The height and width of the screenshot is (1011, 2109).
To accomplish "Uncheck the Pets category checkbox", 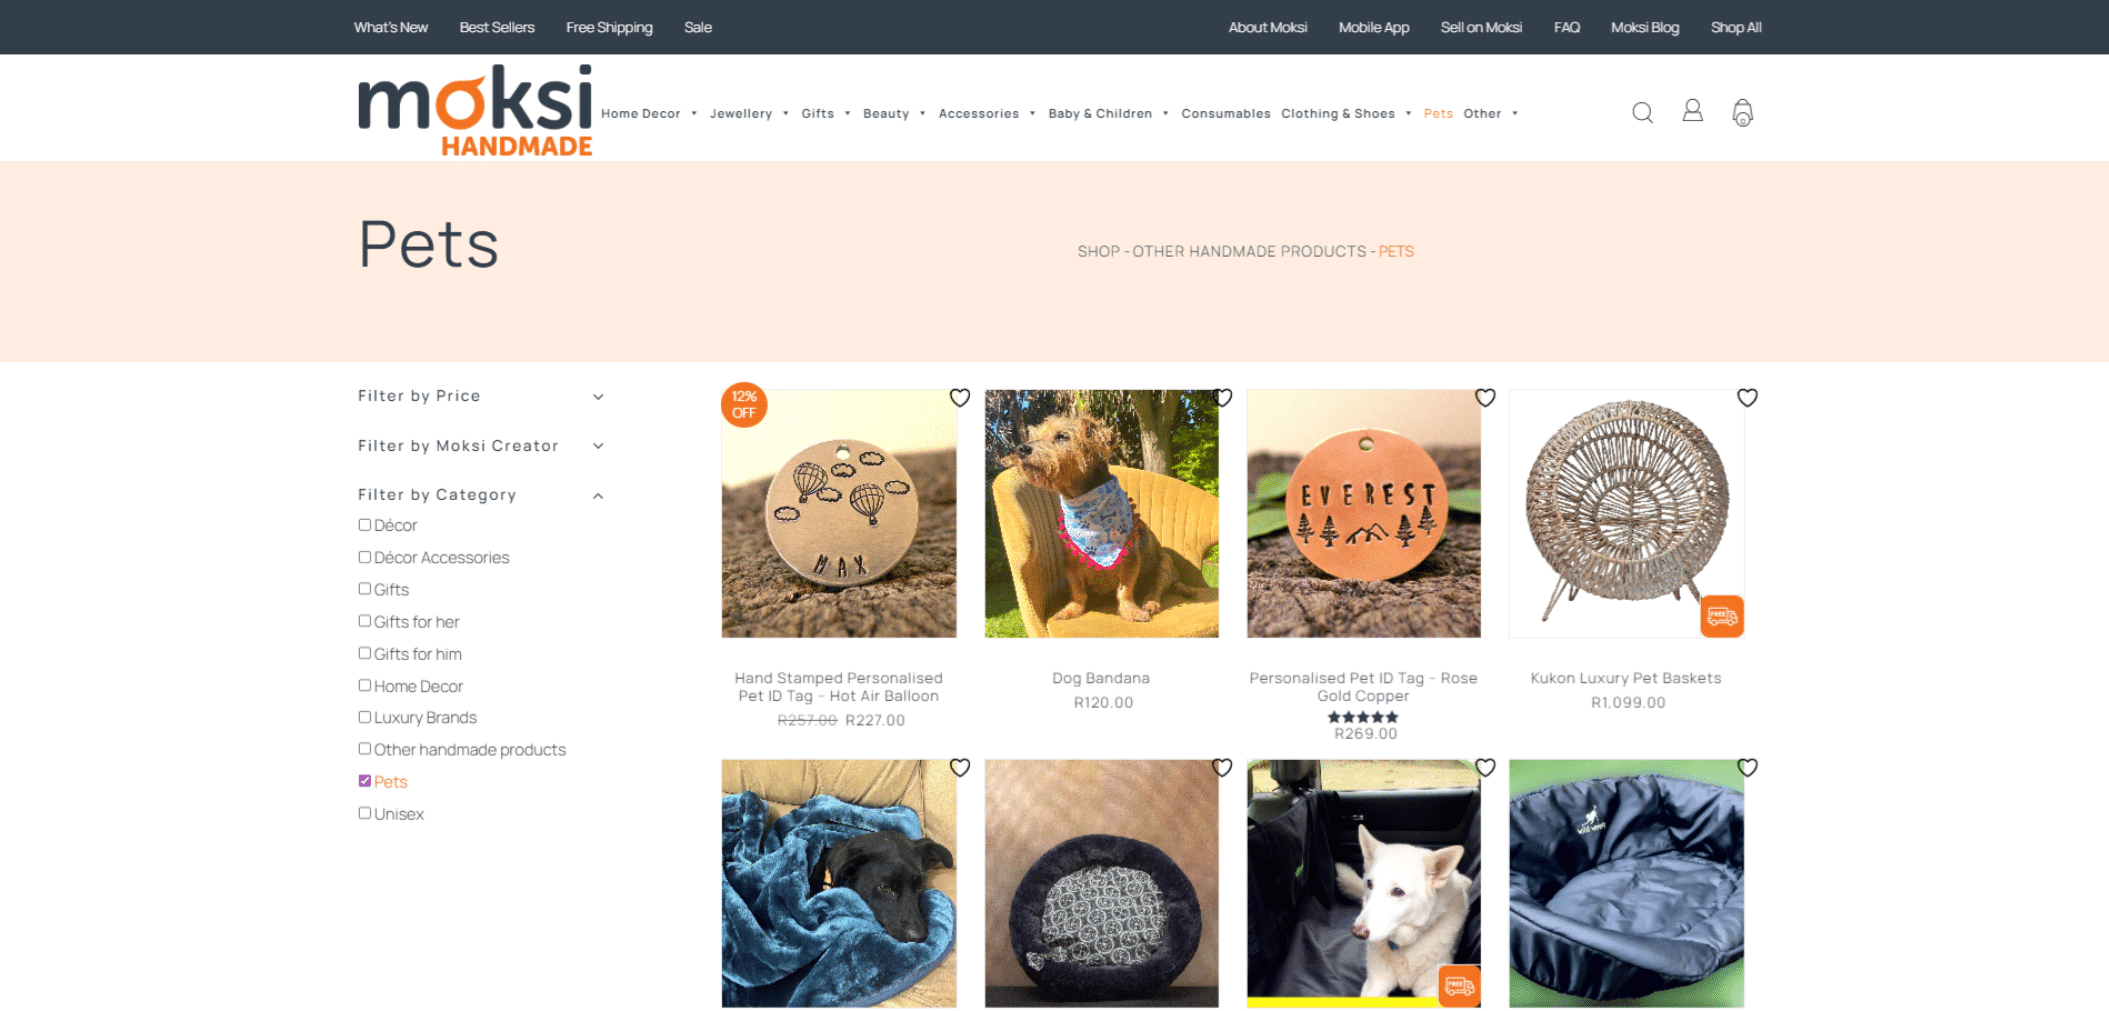I will coord(365,781).
